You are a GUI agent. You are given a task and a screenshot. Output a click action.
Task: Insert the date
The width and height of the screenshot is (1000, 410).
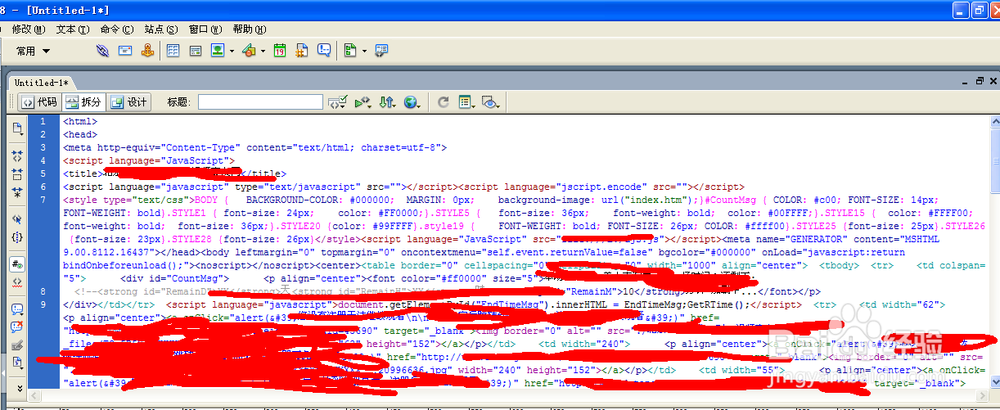point(279,50)
